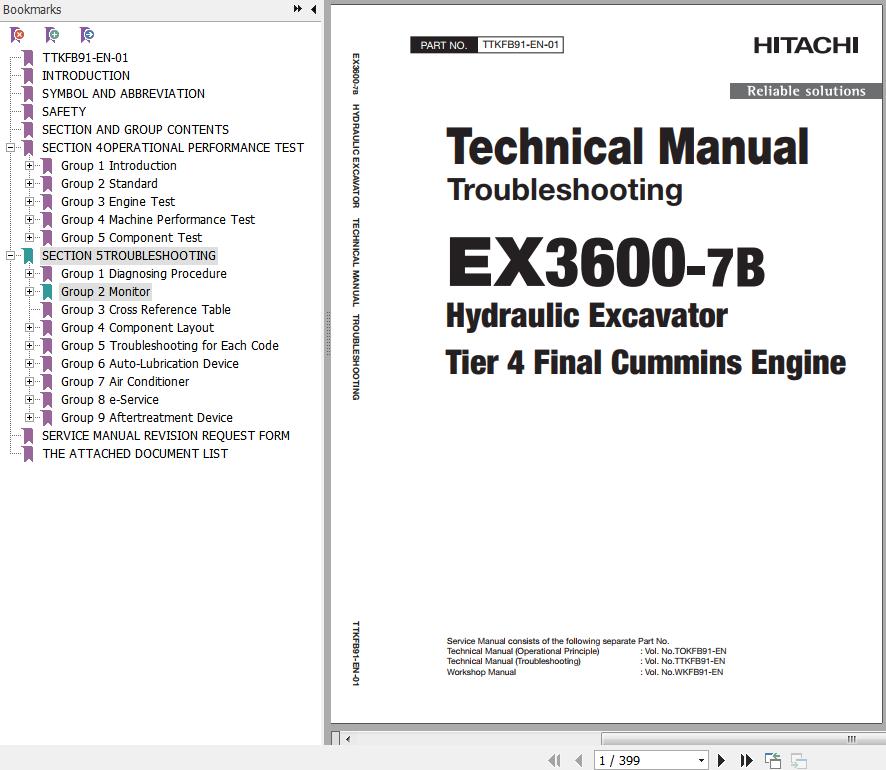This screenshot has width=886, height=770.
Task: Expand Group 3 Engine Test node
Action: (29, 202)
